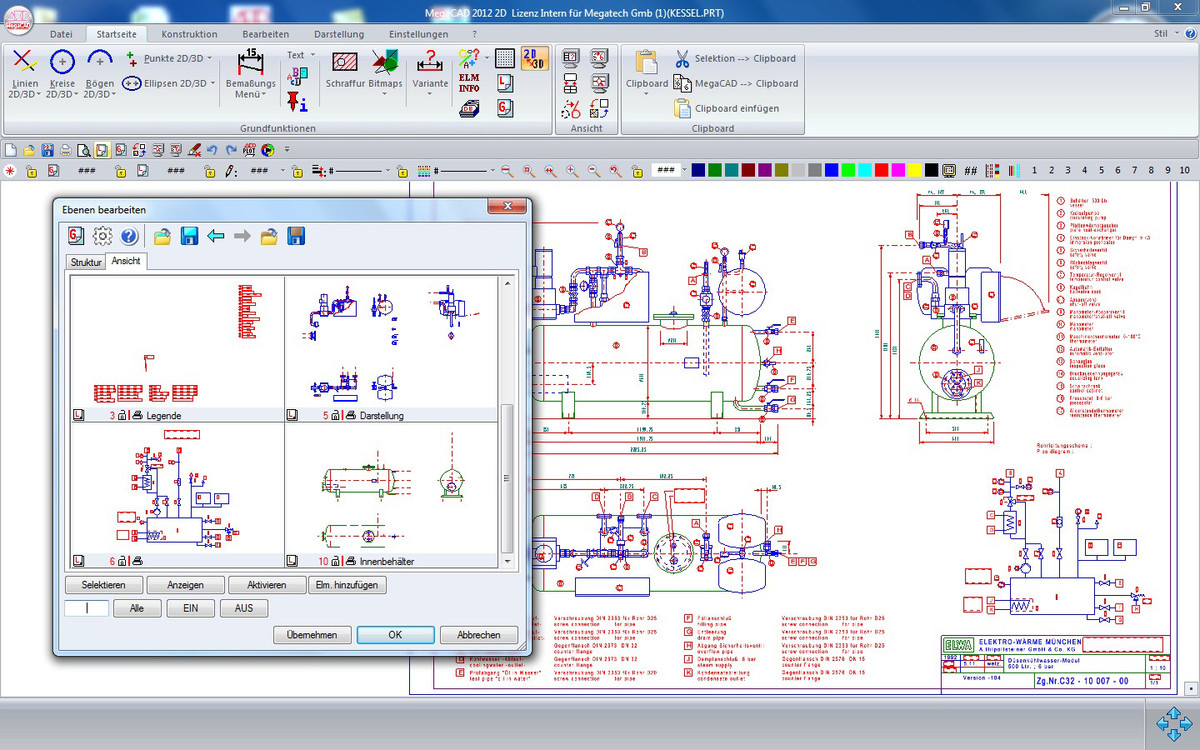This screenshot has width=1200, height=750.
Task: Pick the magenta color swatch
Action: tap(898, 171)
